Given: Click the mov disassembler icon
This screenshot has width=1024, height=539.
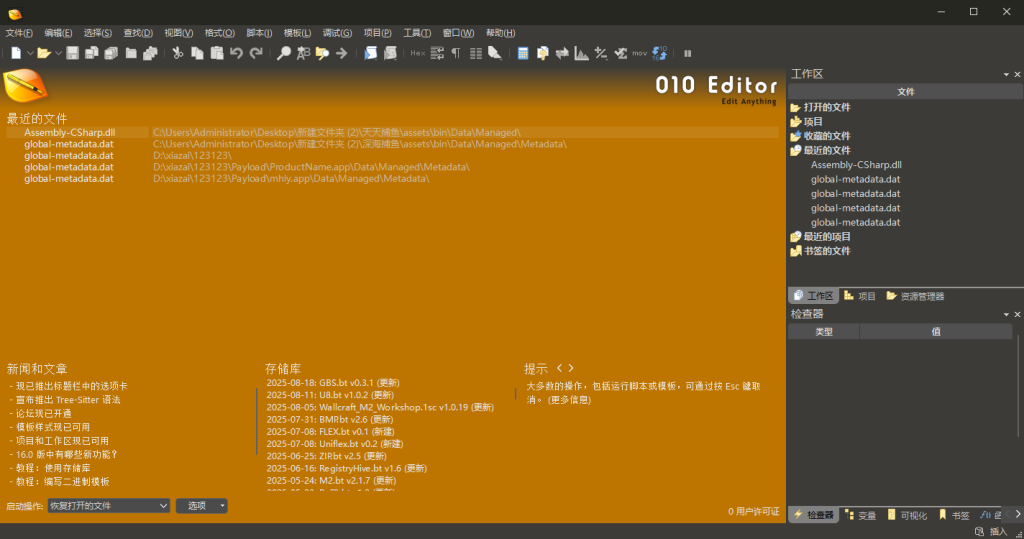Looking at the screenshot, I should click(639, 54).
